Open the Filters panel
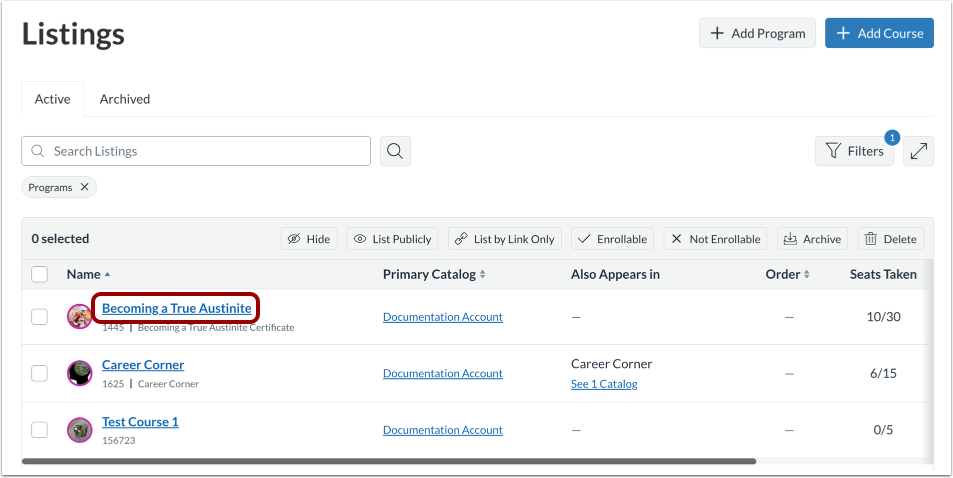The width and height of the screenshot is (953, 478). (854, 151)
